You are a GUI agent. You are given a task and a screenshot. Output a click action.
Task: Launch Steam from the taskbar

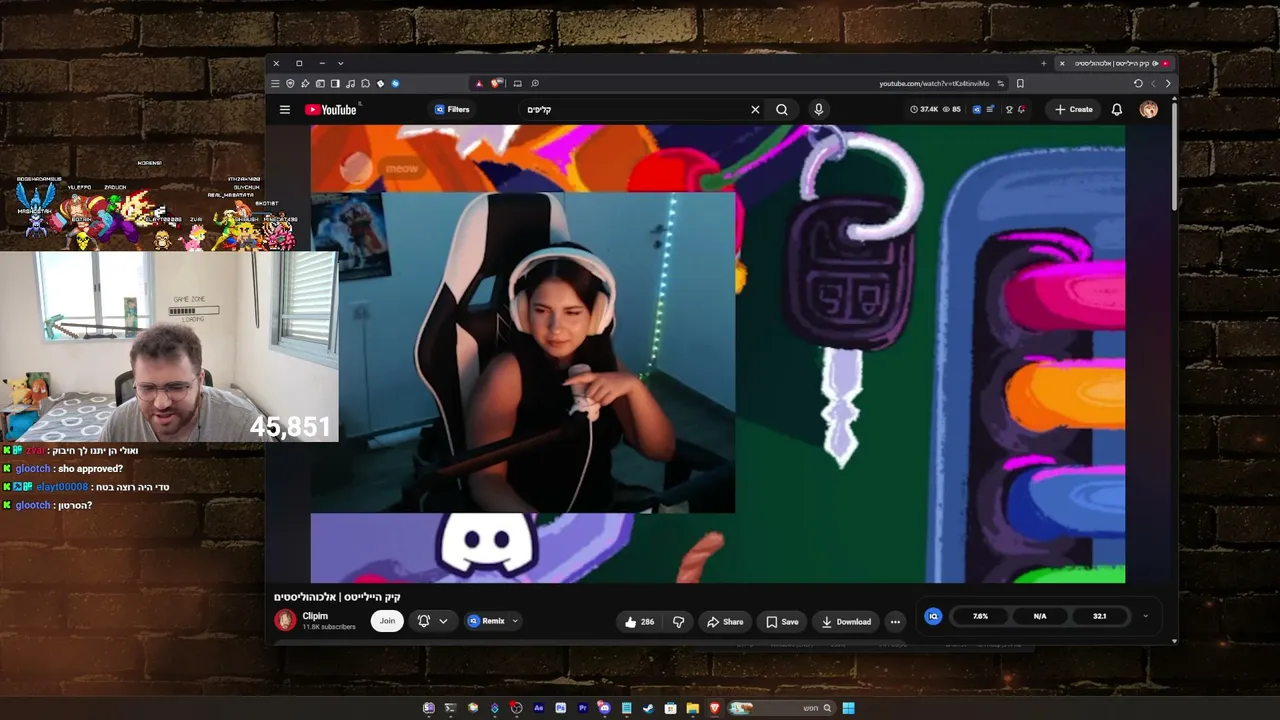point(648,708)
